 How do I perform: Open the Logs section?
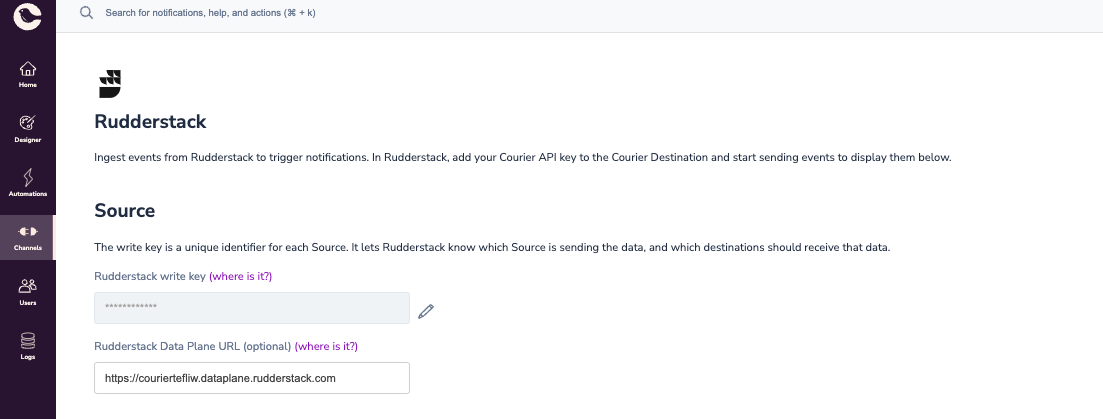pyautogui.click(x=27, y=346)
